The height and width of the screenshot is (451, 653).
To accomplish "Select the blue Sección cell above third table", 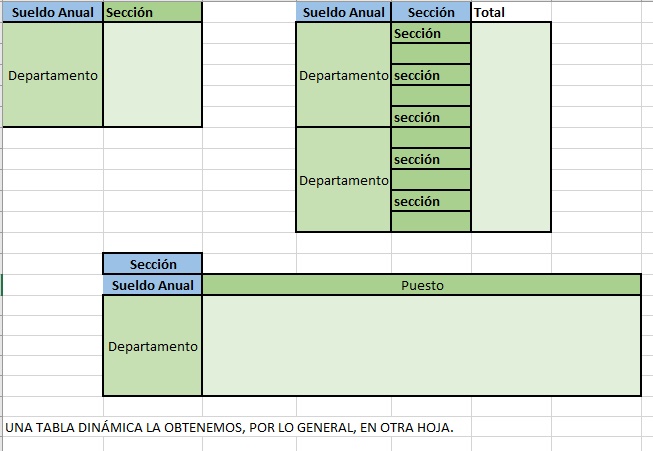I will pos(153,264).
